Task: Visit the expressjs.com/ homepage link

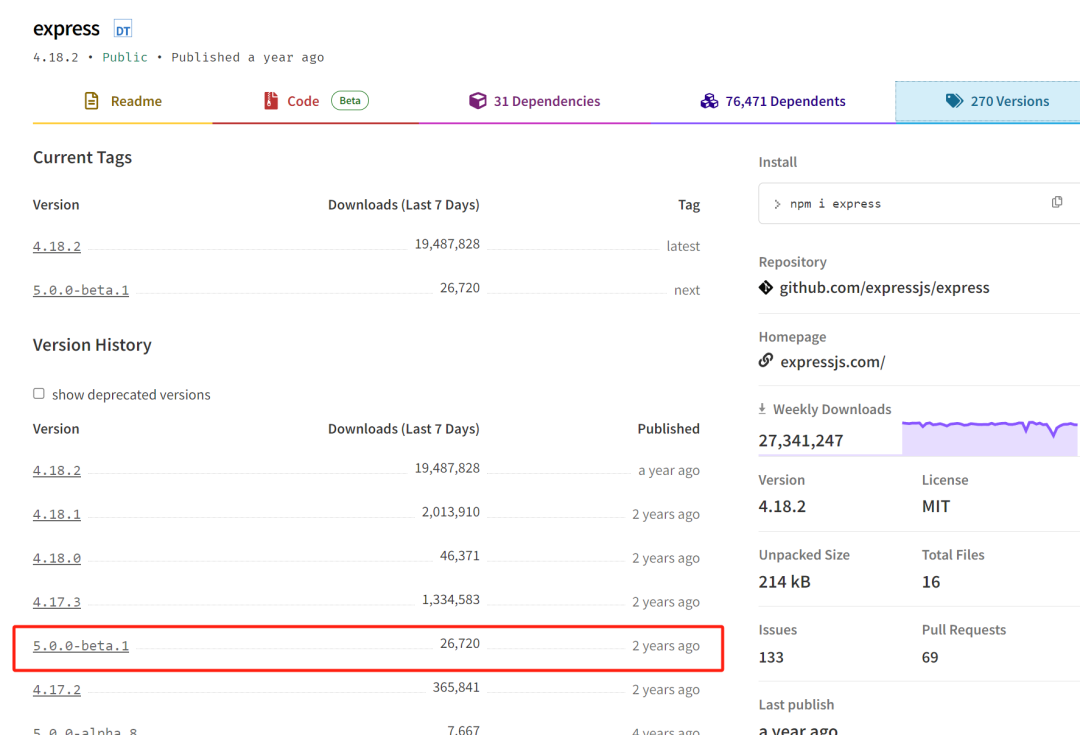Action: (x=833, y=362)
